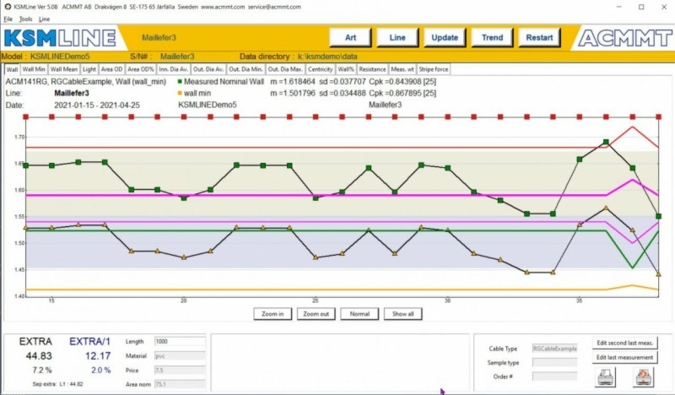
Task: Click the Order # input field
Action: pyautogui.click(x=554, y=376)
